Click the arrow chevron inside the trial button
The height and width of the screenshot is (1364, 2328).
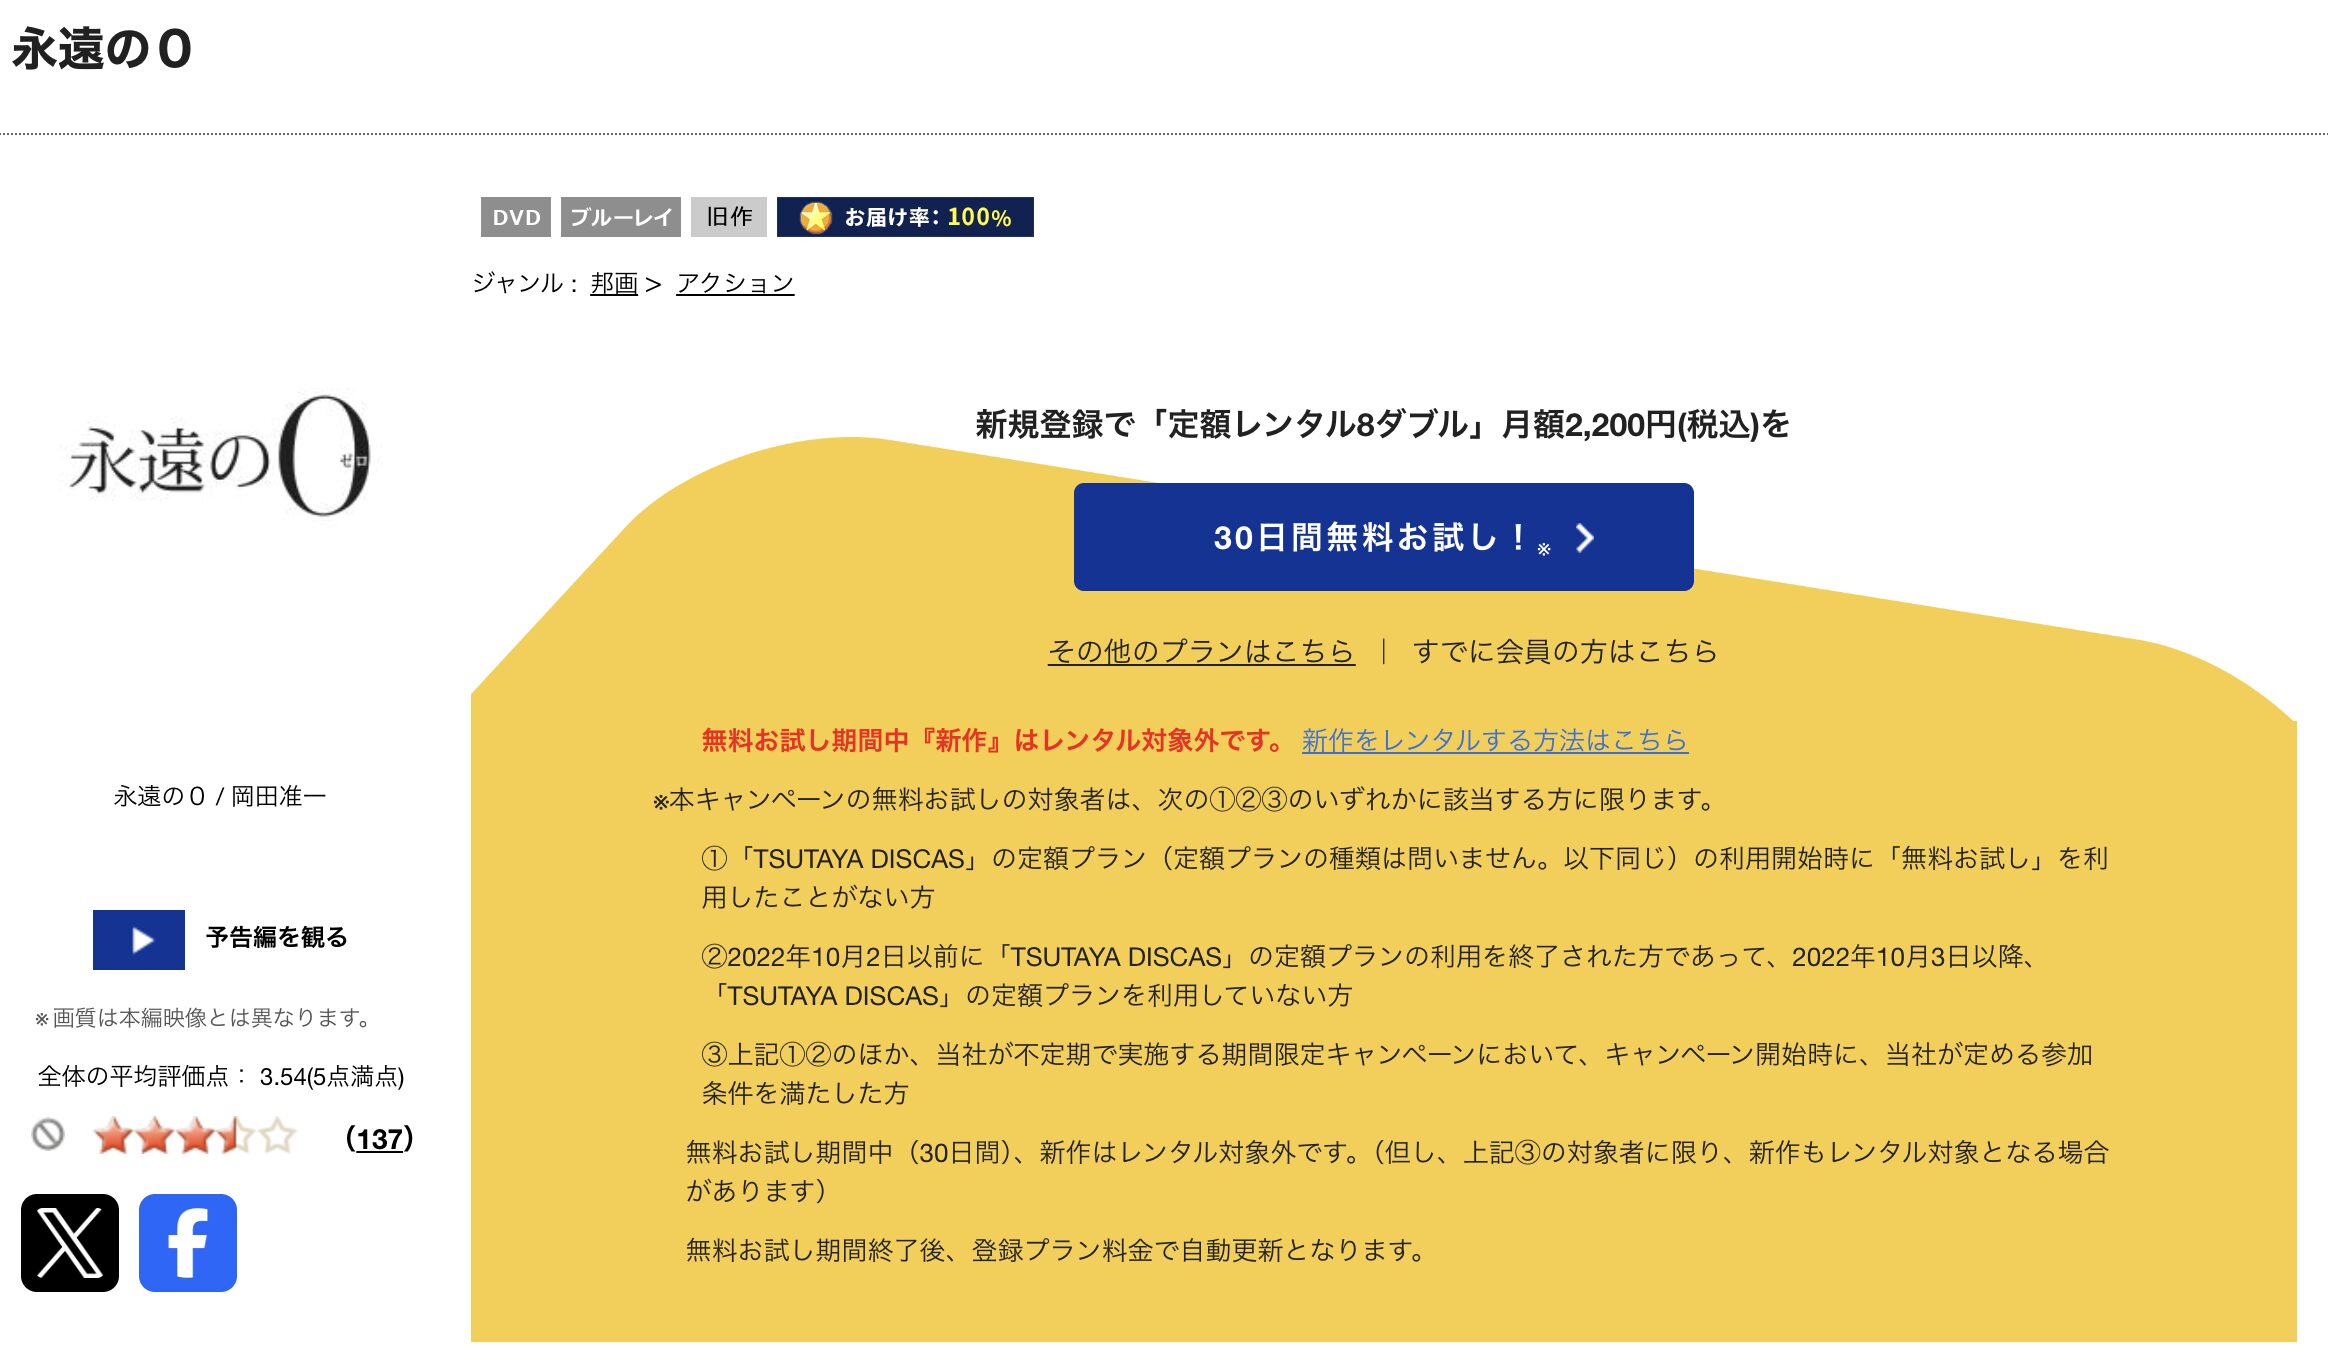click(1583, 539)
